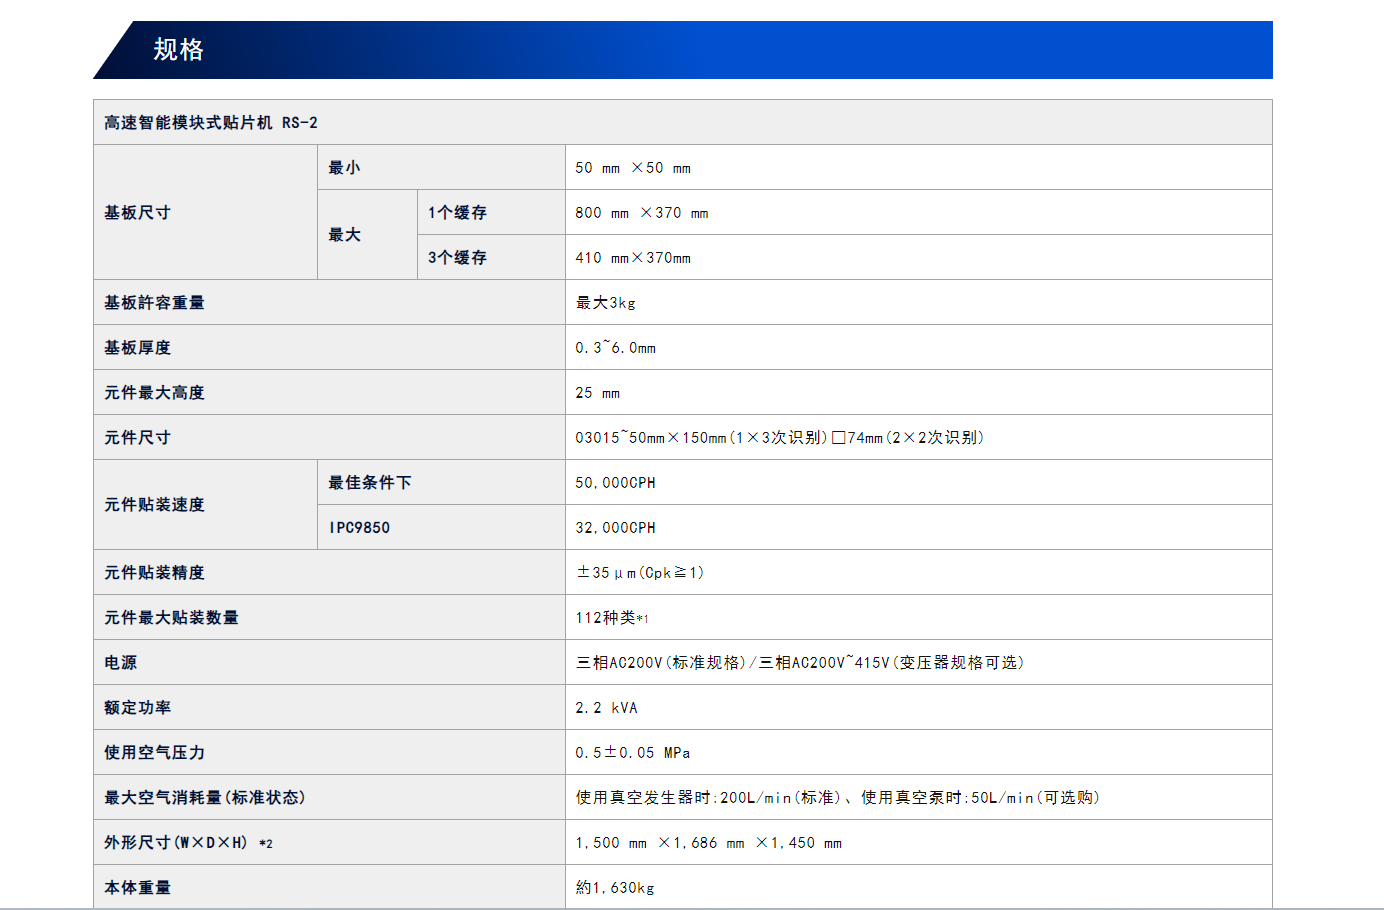Click the 元件最大高度 label
Screen dimensions: 1384x910
[154, 393]
